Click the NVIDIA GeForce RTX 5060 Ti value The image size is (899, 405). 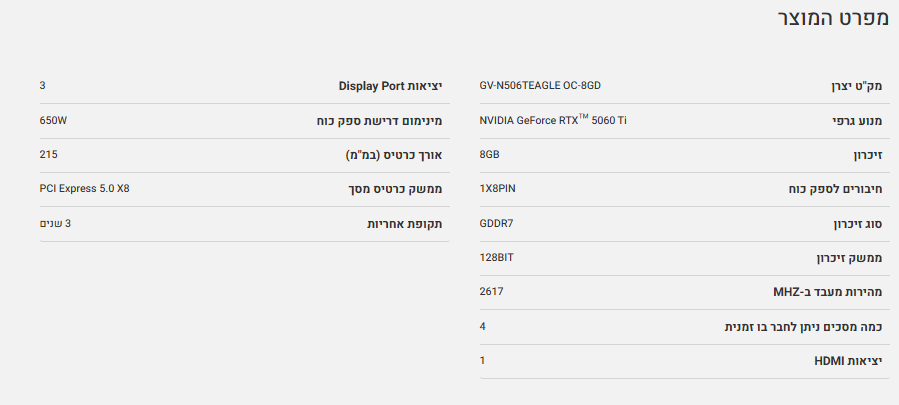tap(553, 120)
